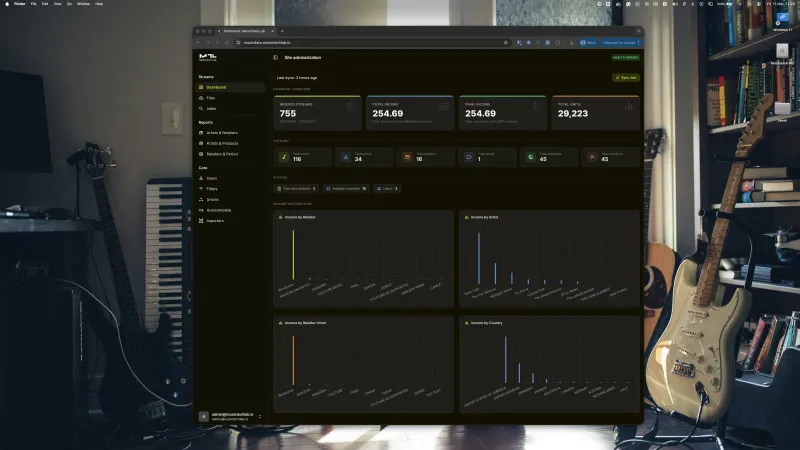The width and height of the screenshot is (800, 450).
Task: Open Files in the sidebar
Action: tap(231, 98)
